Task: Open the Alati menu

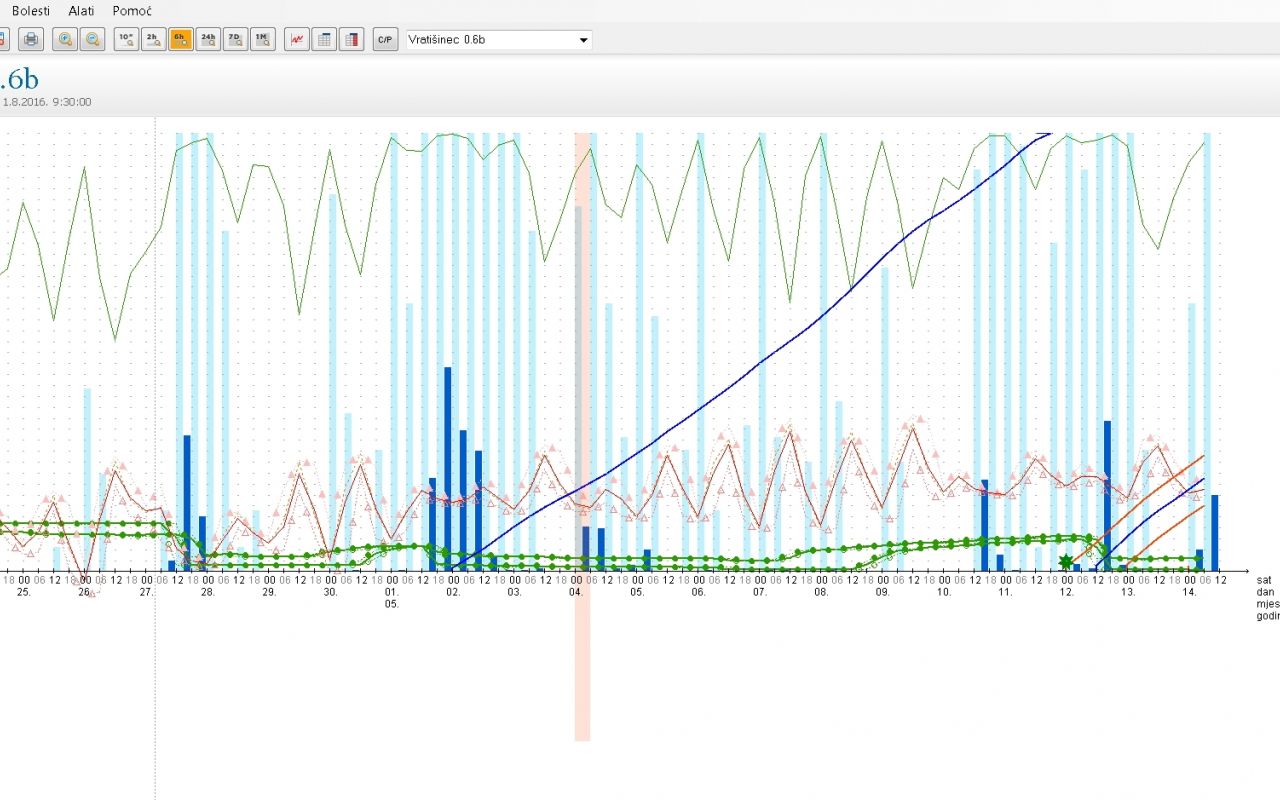Action: [81, 10]
